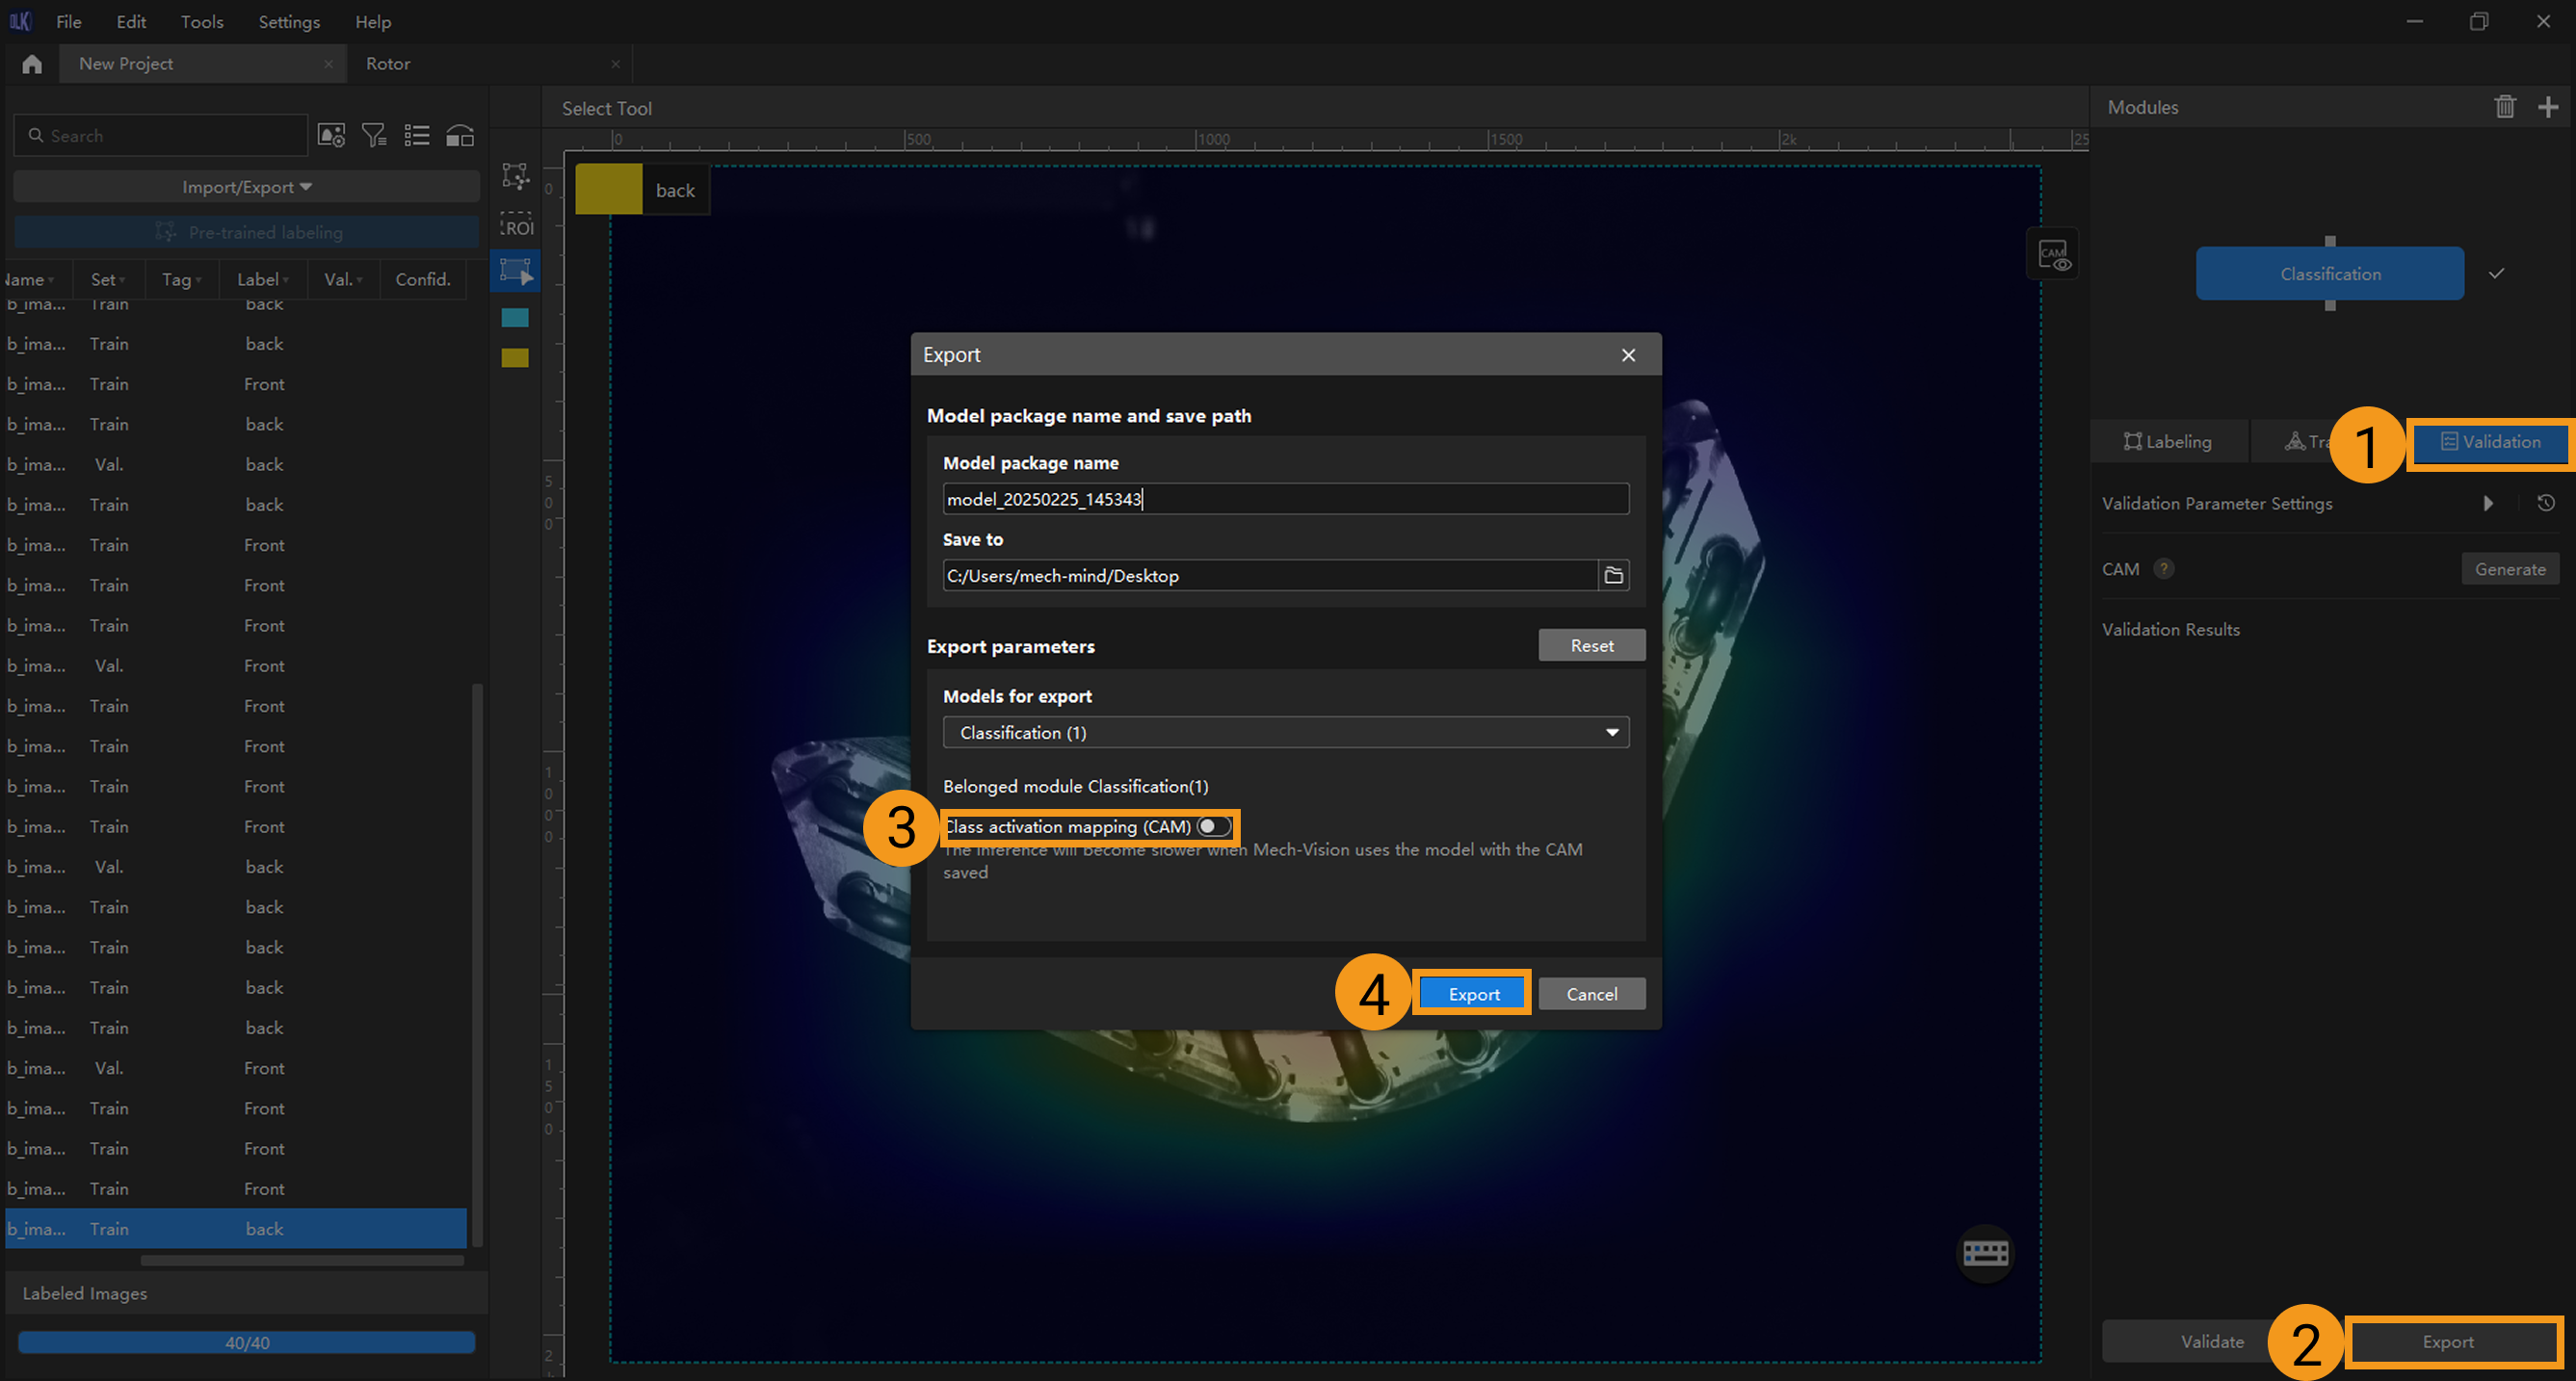Select the teal color swatch
2576x1381 pixels.
pos(515,317)
